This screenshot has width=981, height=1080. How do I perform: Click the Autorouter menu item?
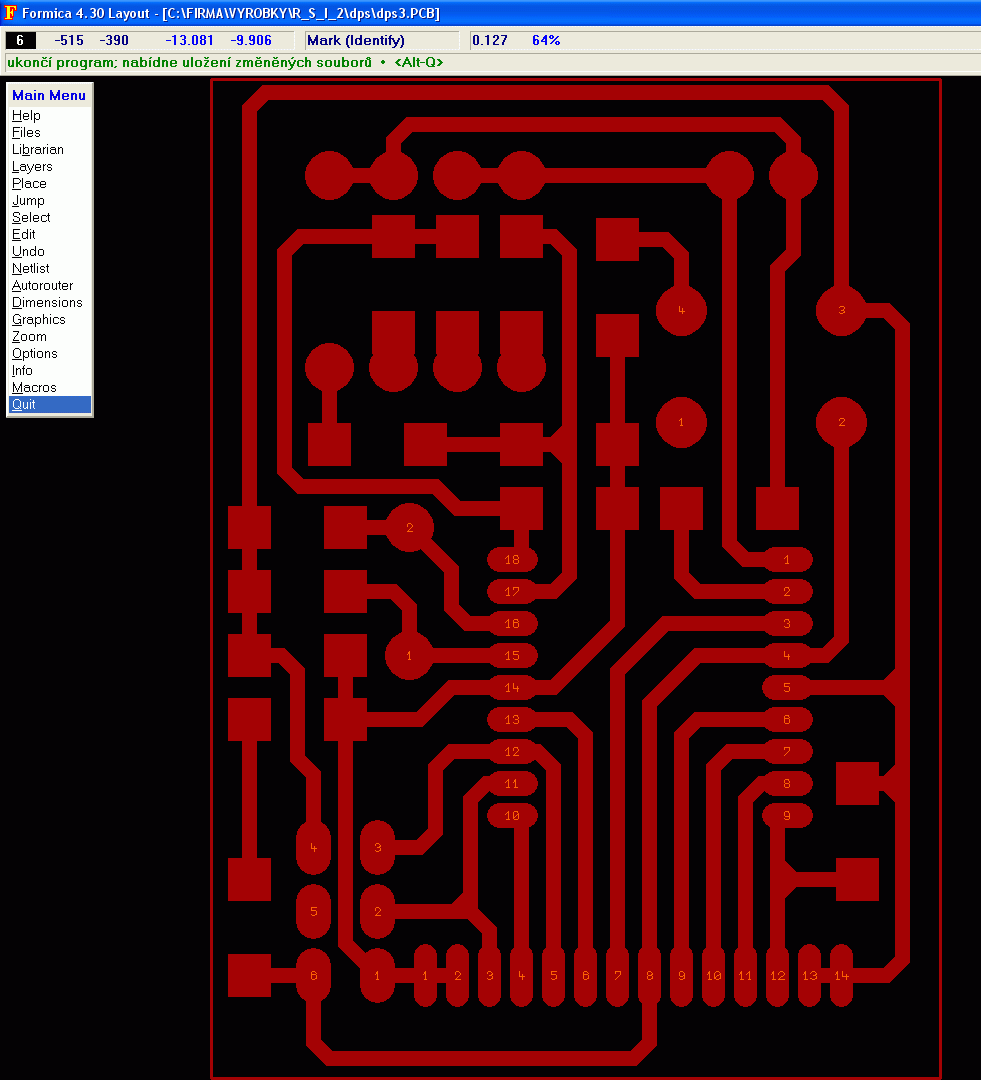click(x=42, y=286)
